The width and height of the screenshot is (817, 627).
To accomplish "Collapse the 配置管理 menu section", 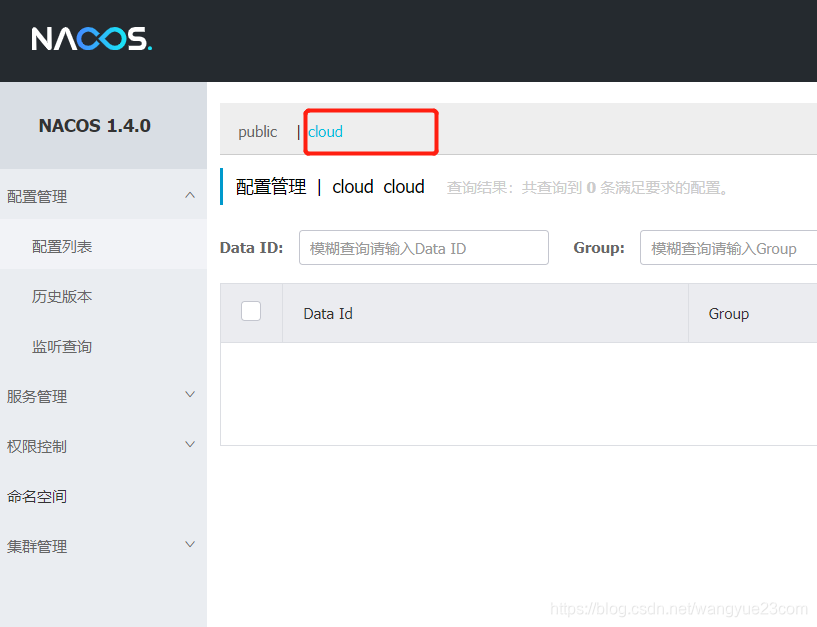I will (103, 196).
